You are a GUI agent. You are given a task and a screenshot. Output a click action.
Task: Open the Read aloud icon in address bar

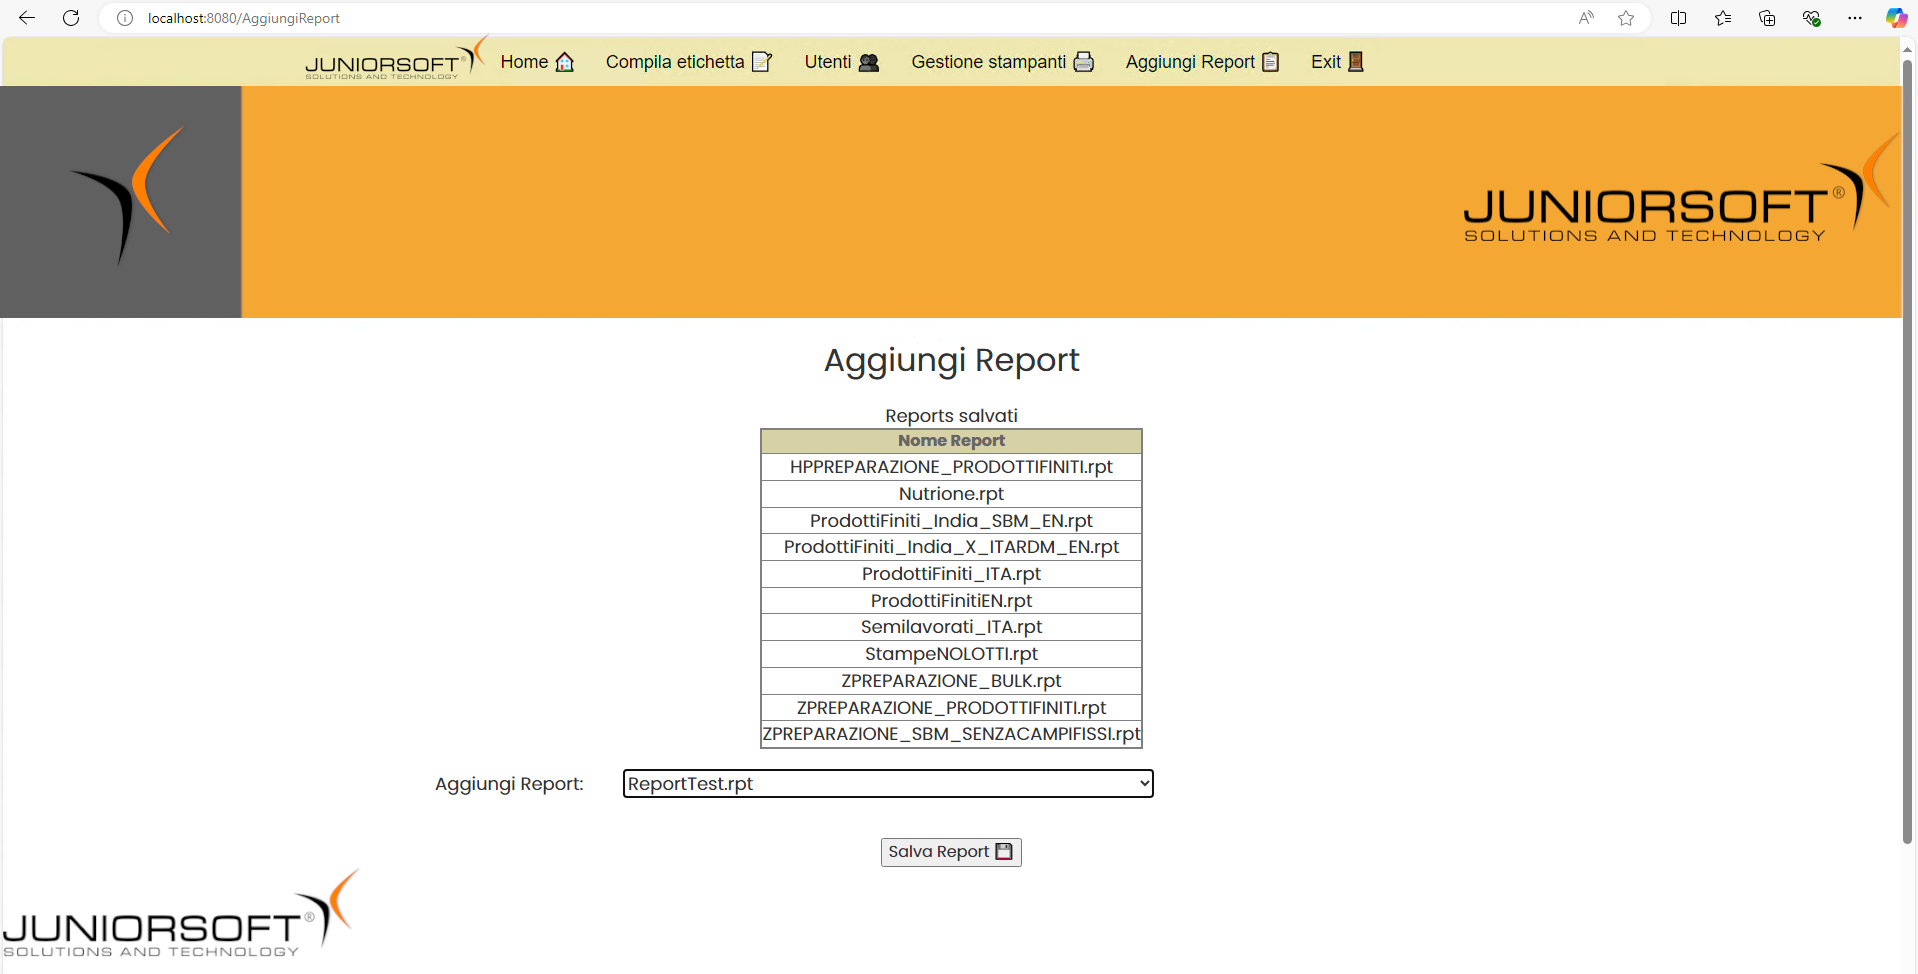click(1586, 18)
